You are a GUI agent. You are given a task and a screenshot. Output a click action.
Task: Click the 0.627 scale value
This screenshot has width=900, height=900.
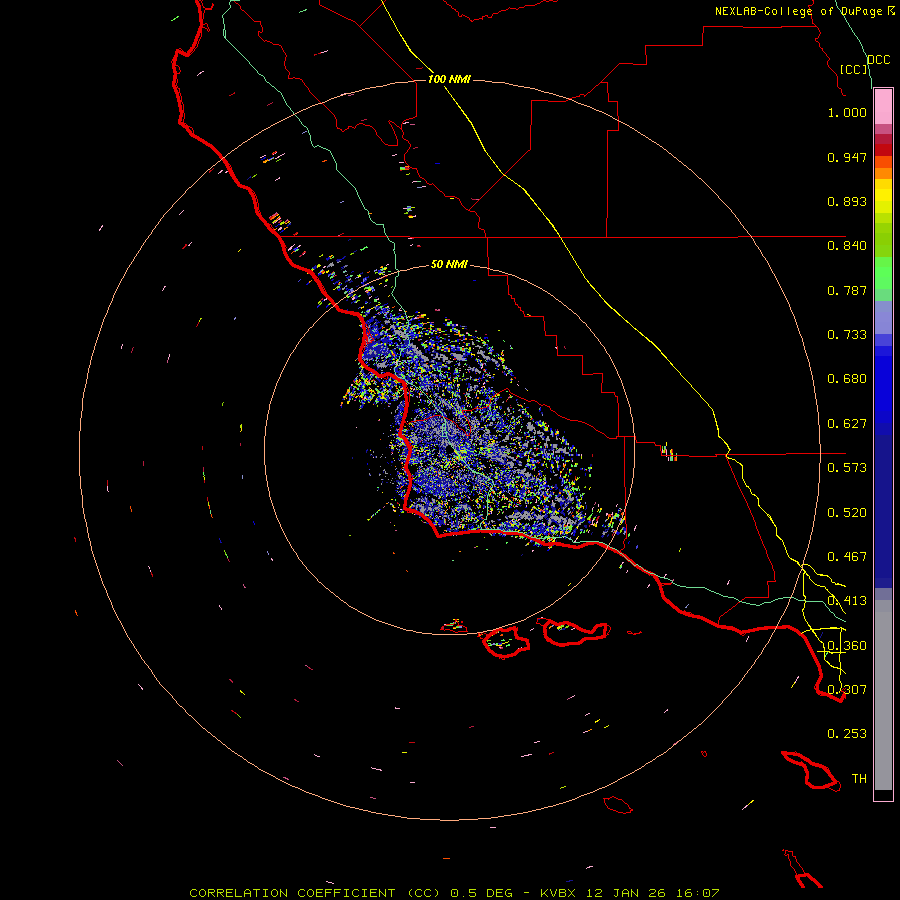pos(847,424)
